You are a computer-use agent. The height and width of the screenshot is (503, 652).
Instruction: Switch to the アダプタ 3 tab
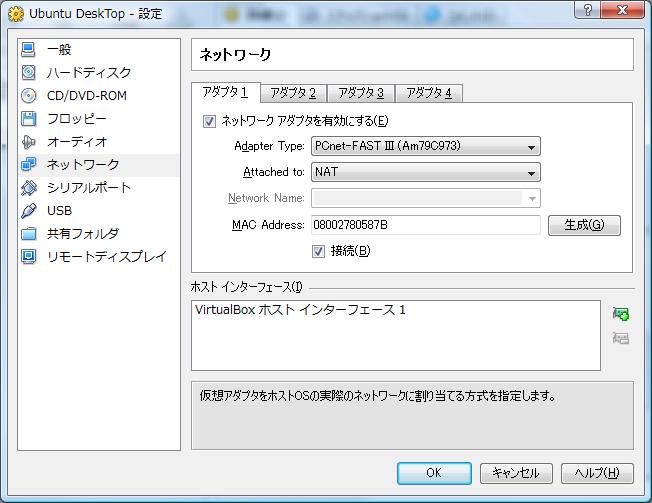click(361, 93)
